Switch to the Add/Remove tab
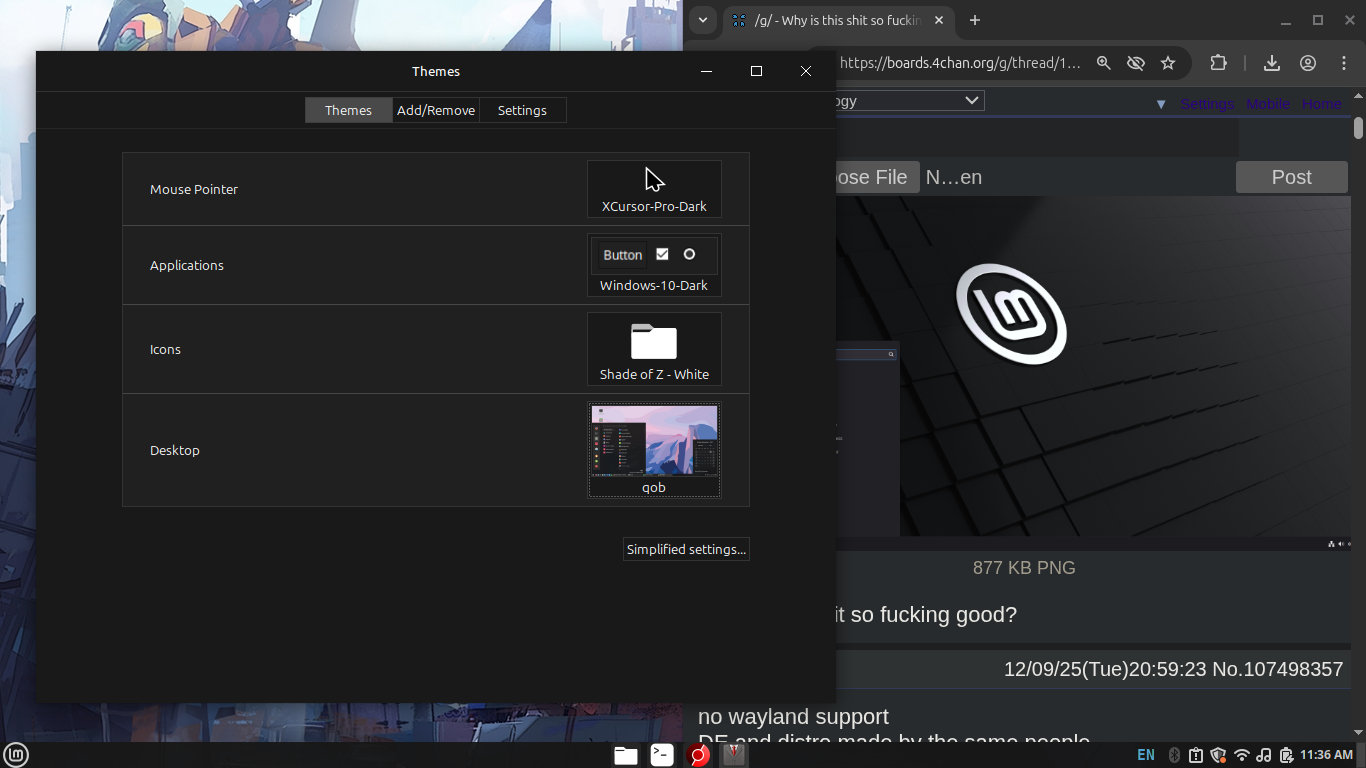 coord(436,110)
